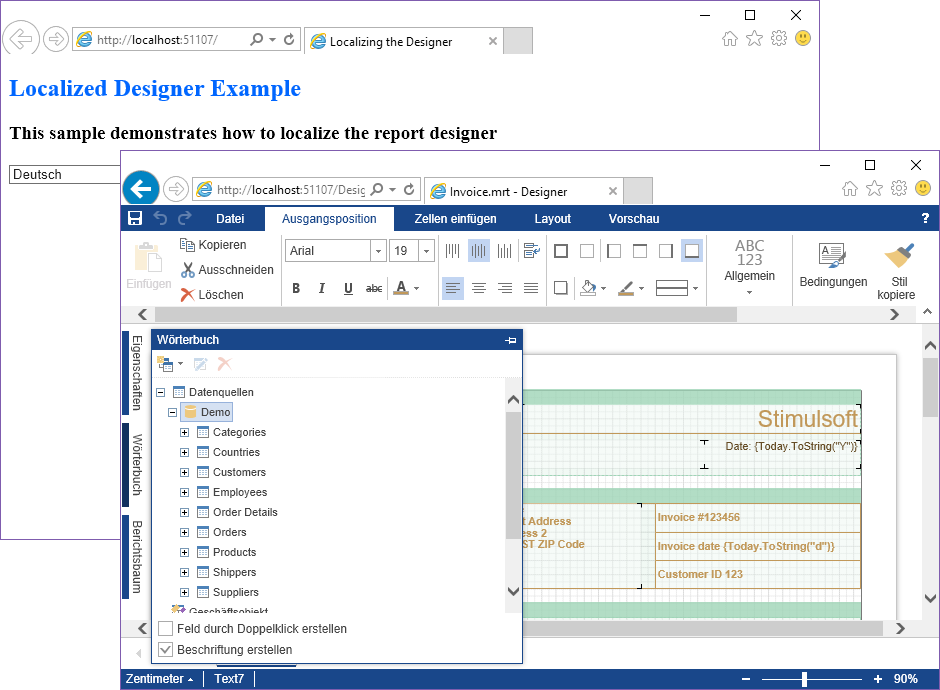The image size is (940, 690).
Task: Click the help question mark
Action: click(925, 219)
